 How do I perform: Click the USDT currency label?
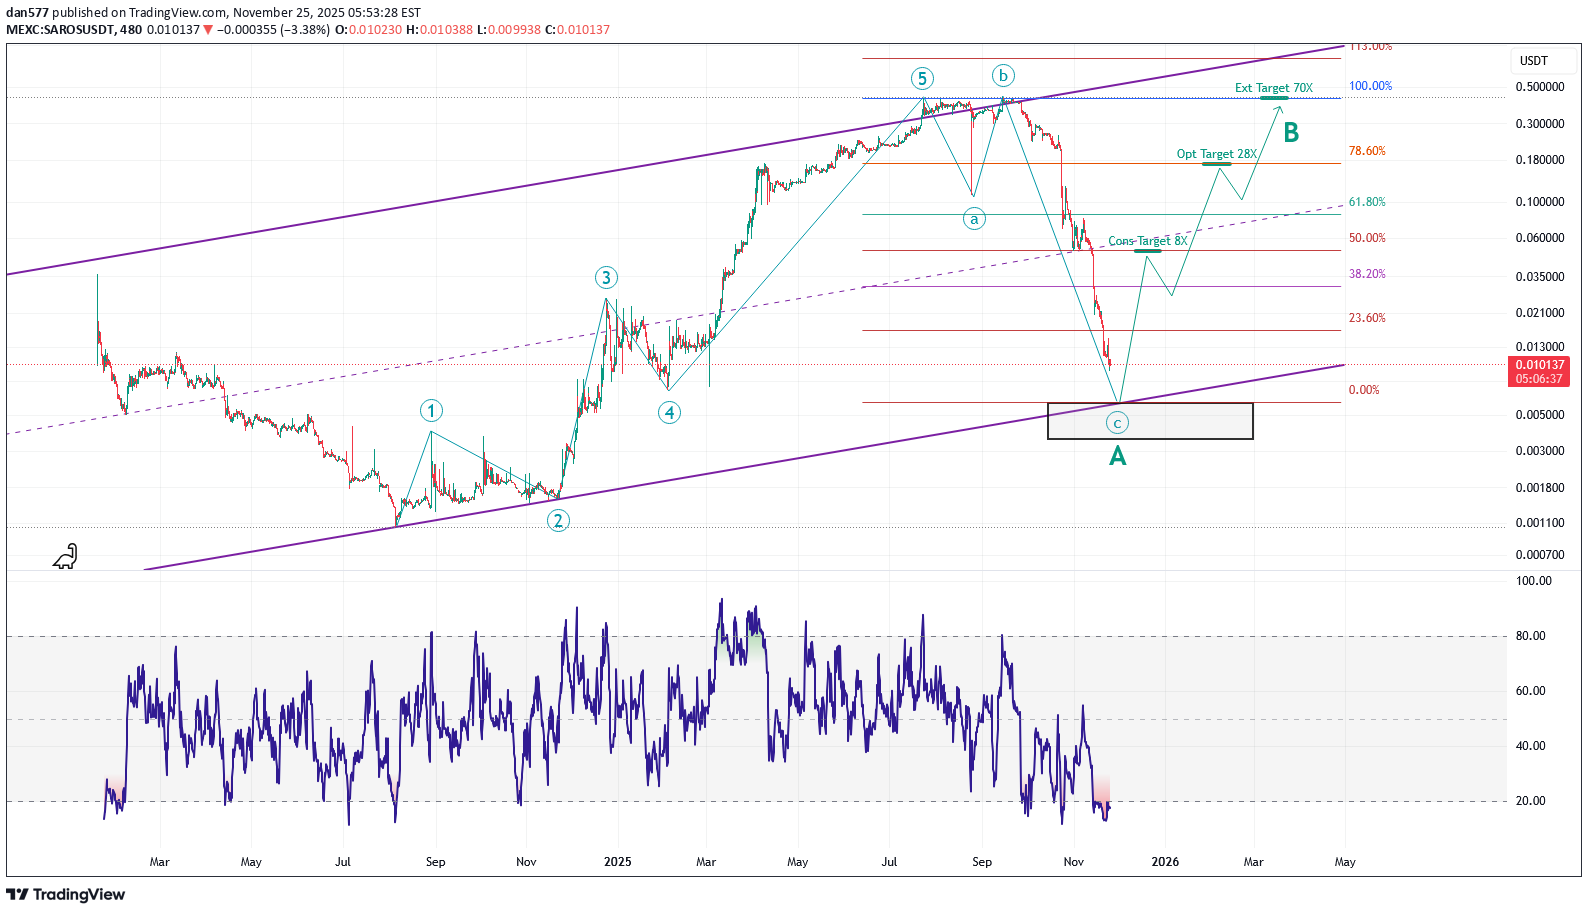point(1533,61)
